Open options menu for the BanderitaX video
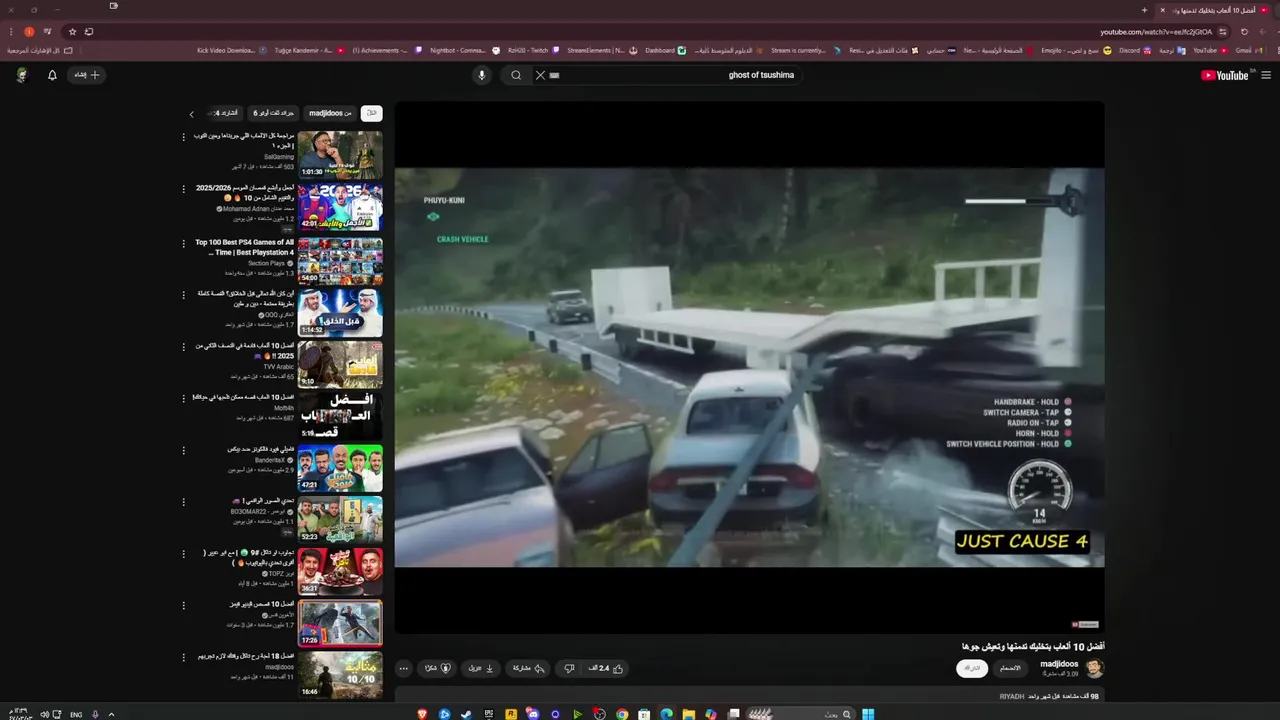 click(183, 450)
